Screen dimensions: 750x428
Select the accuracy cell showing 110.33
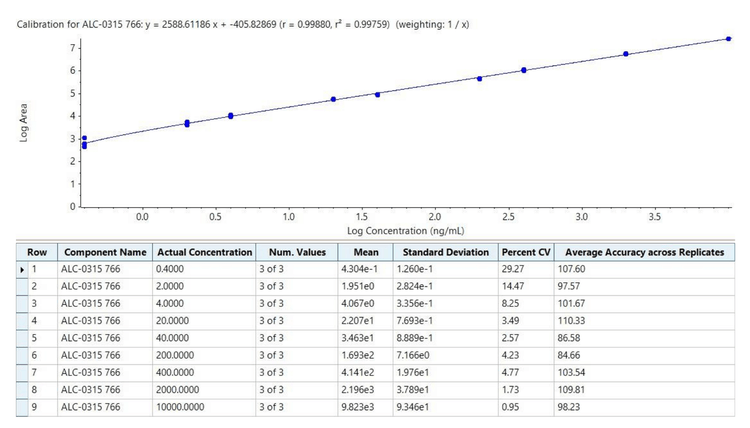(x=644, y=321)
